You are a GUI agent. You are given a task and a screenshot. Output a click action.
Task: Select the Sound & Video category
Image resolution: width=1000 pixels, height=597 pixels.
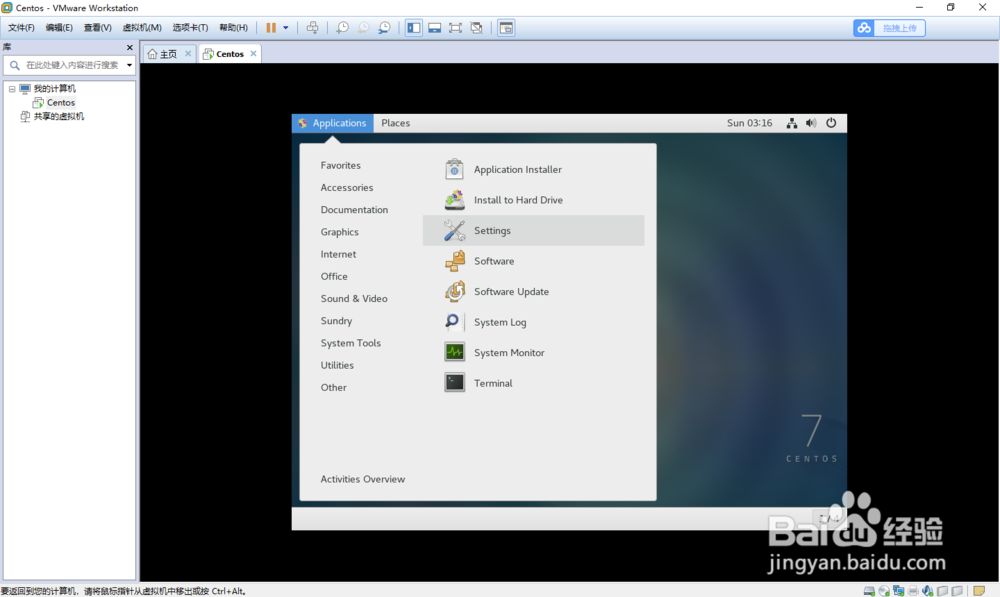(x=354, y=298)
